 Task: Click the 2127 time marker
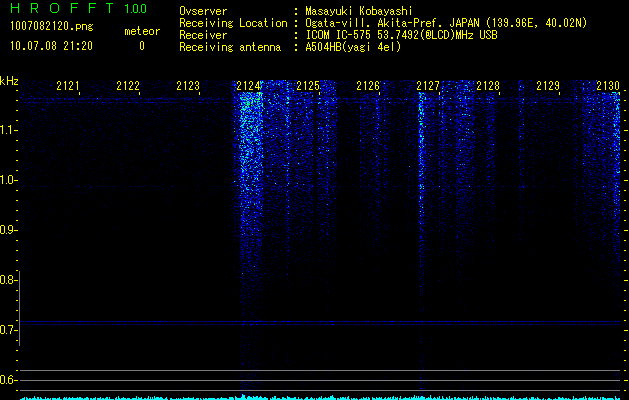428,85
